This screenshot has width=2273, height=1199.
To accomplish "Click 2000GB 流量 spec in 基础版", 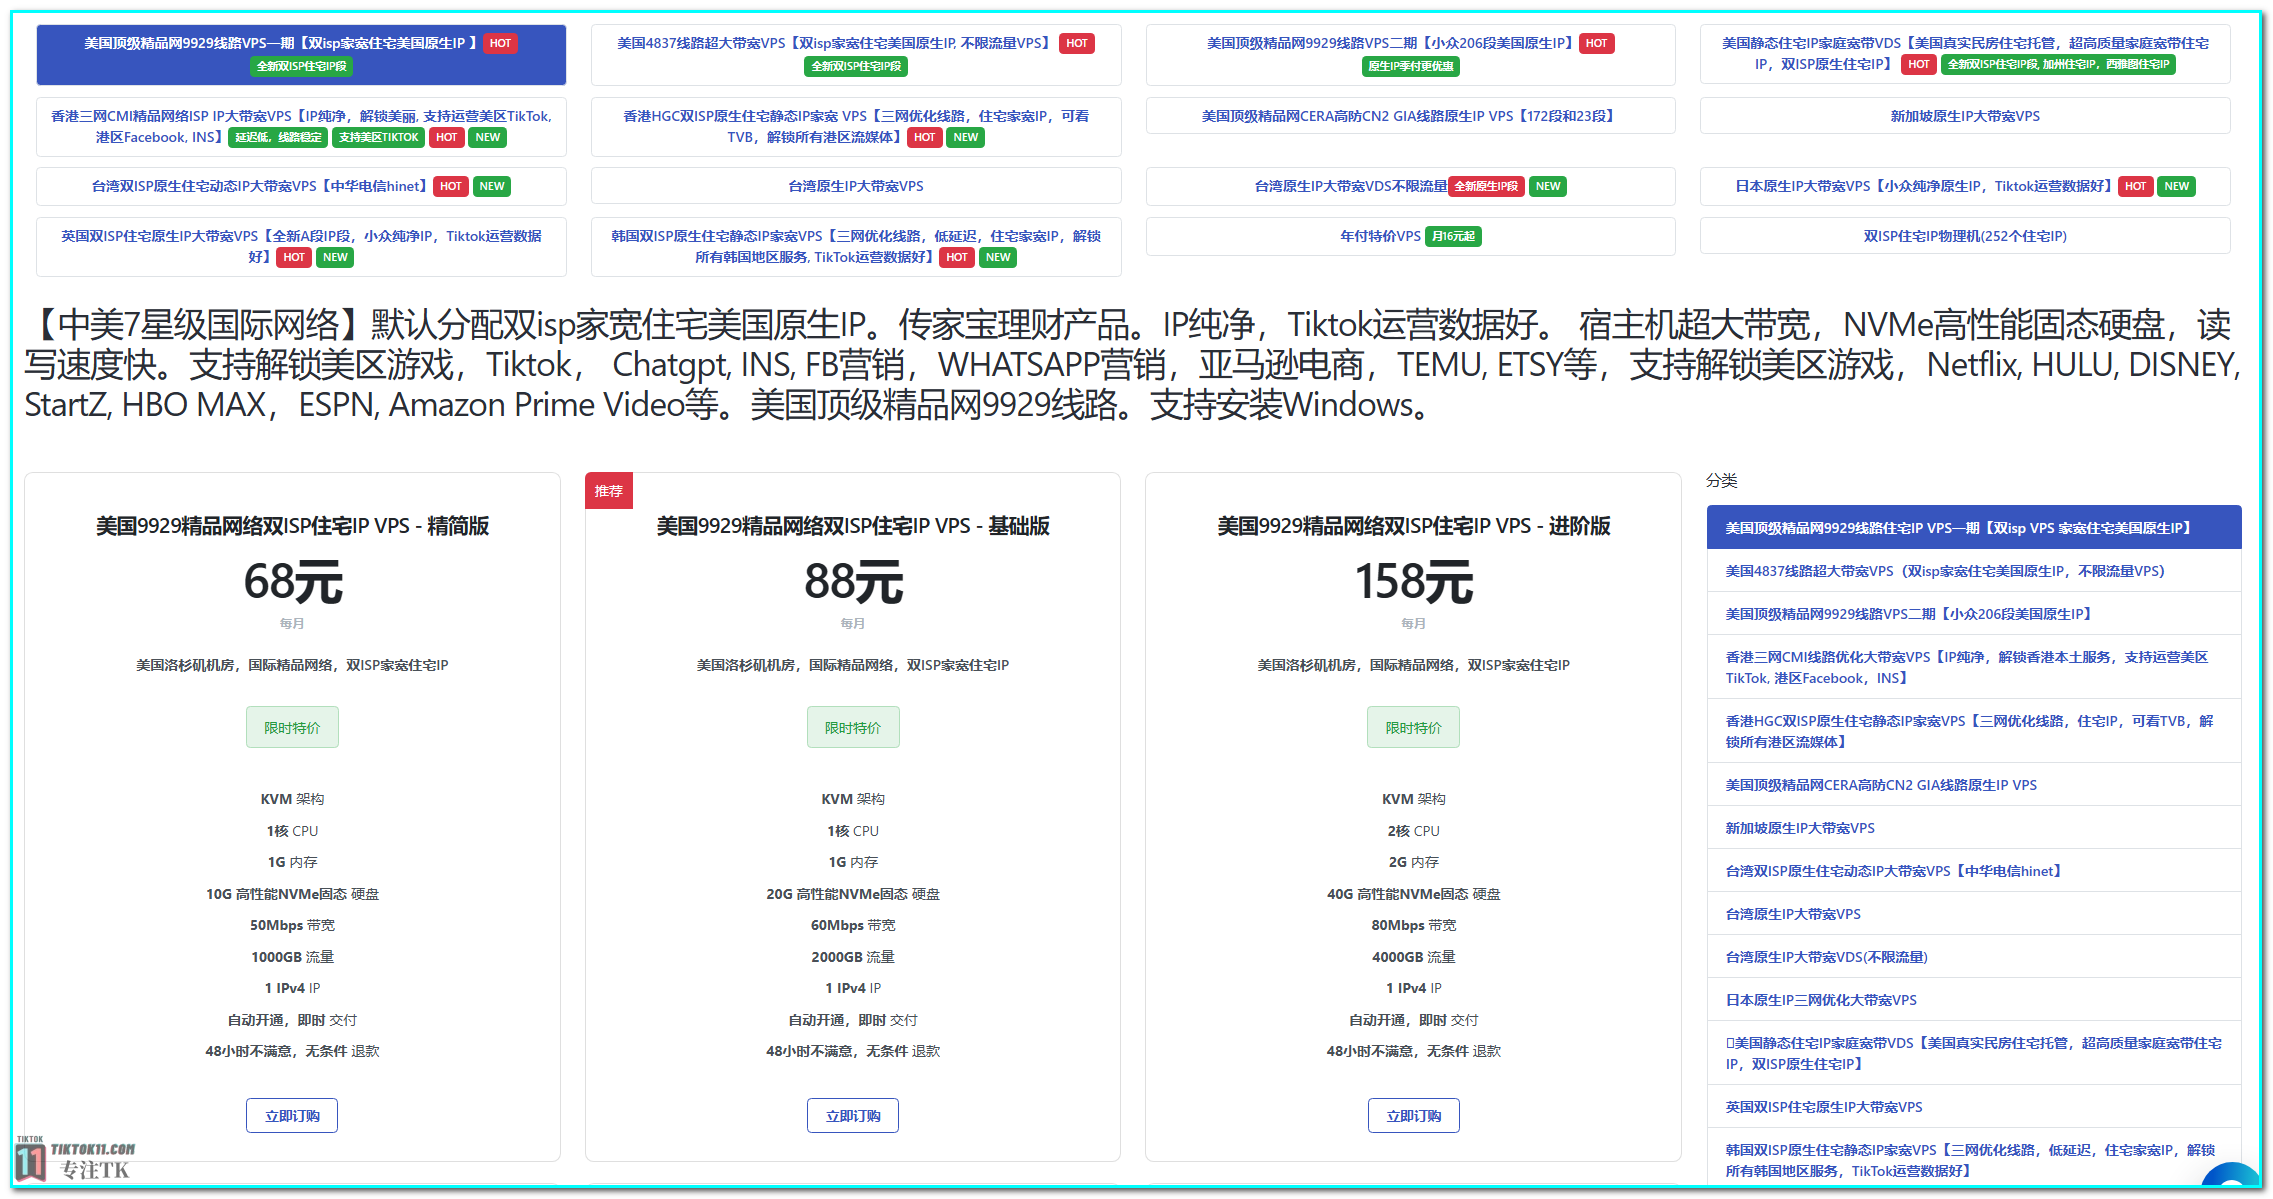I will [853, 957].
